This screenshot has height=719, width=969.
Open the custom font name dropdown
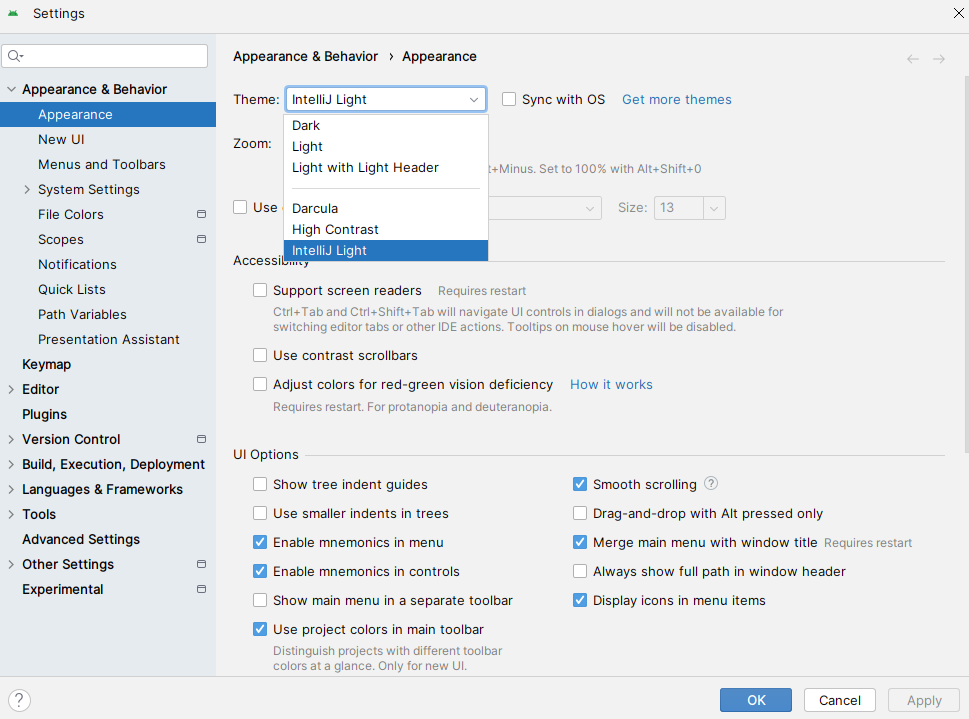coord(590,208)
